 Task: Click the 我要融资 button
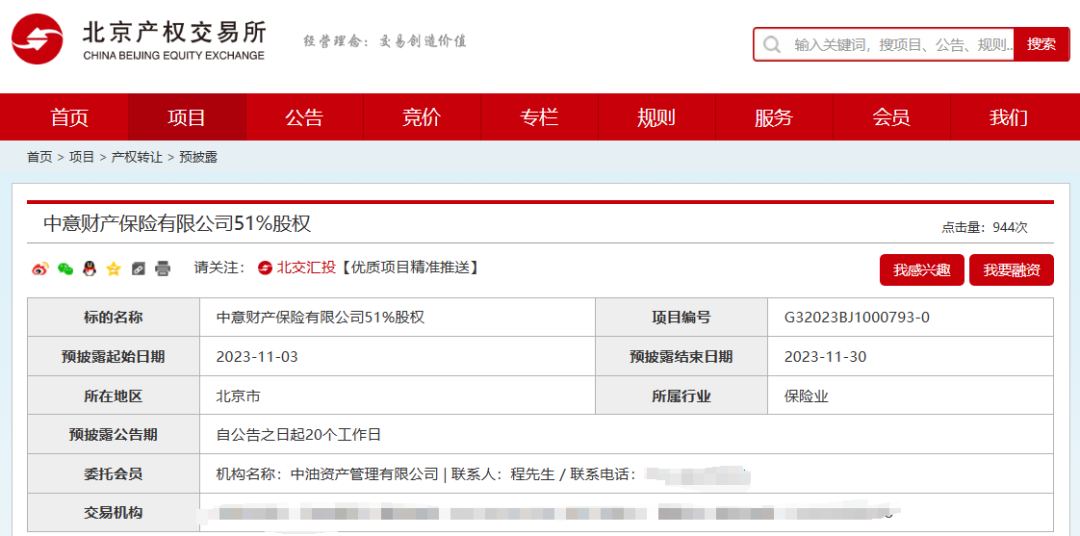coord(1011,270)
